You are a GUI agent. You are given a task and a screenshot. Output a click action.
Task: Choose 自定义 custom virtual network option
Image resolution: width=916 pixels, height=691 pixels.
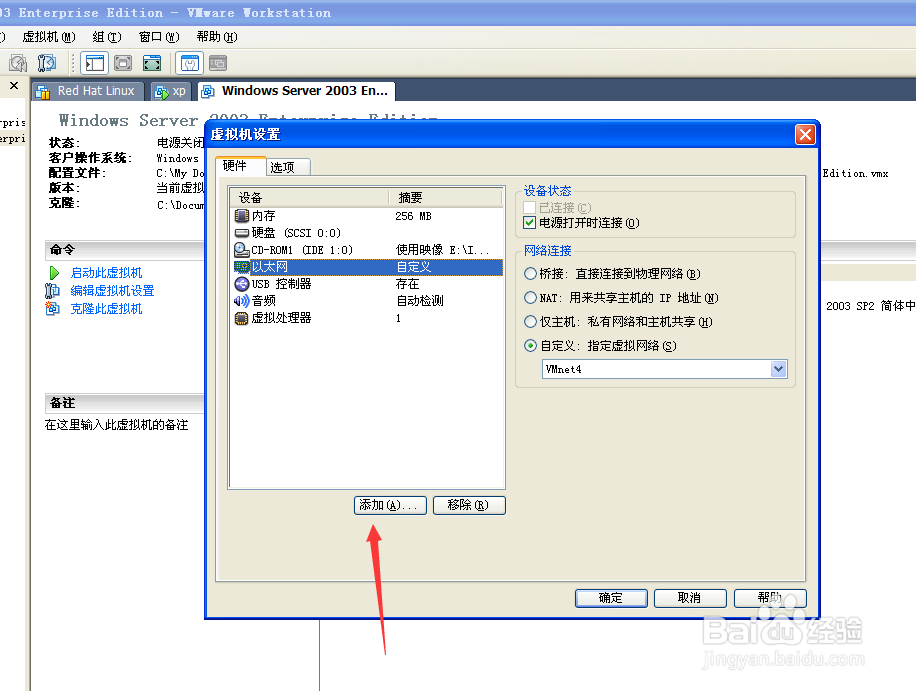pyautogui.click(x=530, y=346)
